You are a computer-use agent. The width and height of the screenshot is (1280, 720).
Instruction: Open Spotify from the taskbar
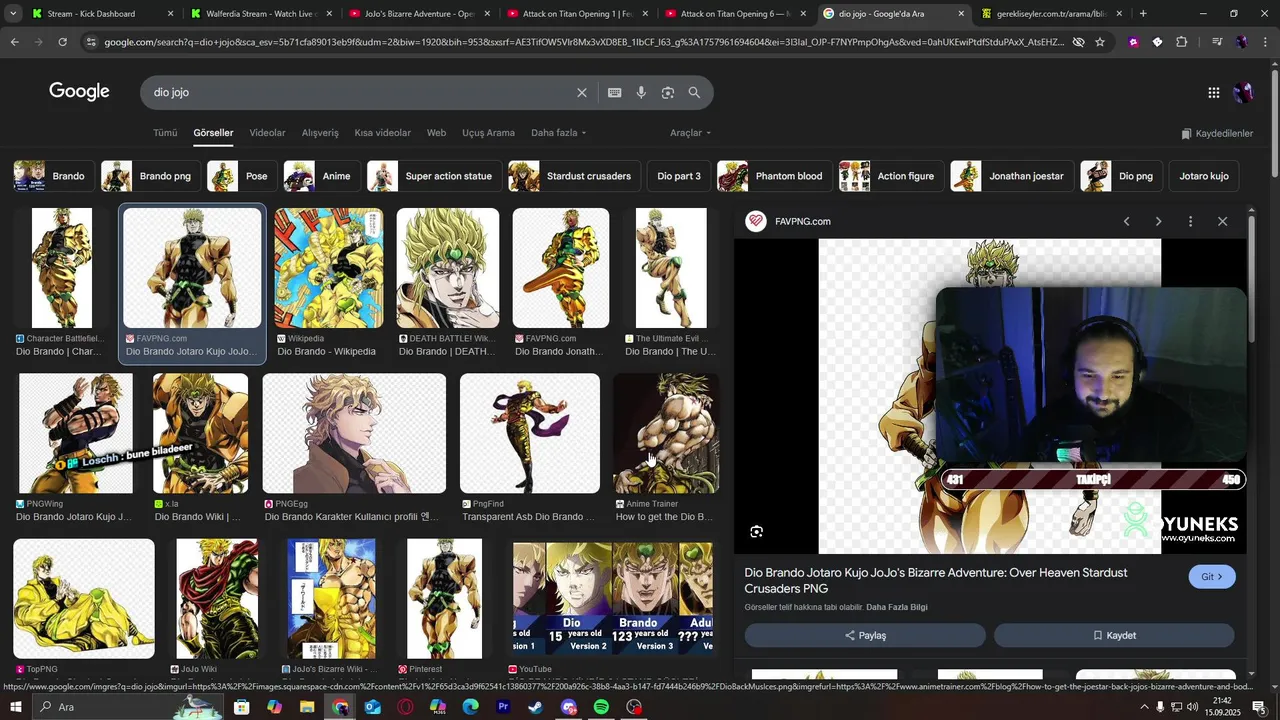(601, 707)
